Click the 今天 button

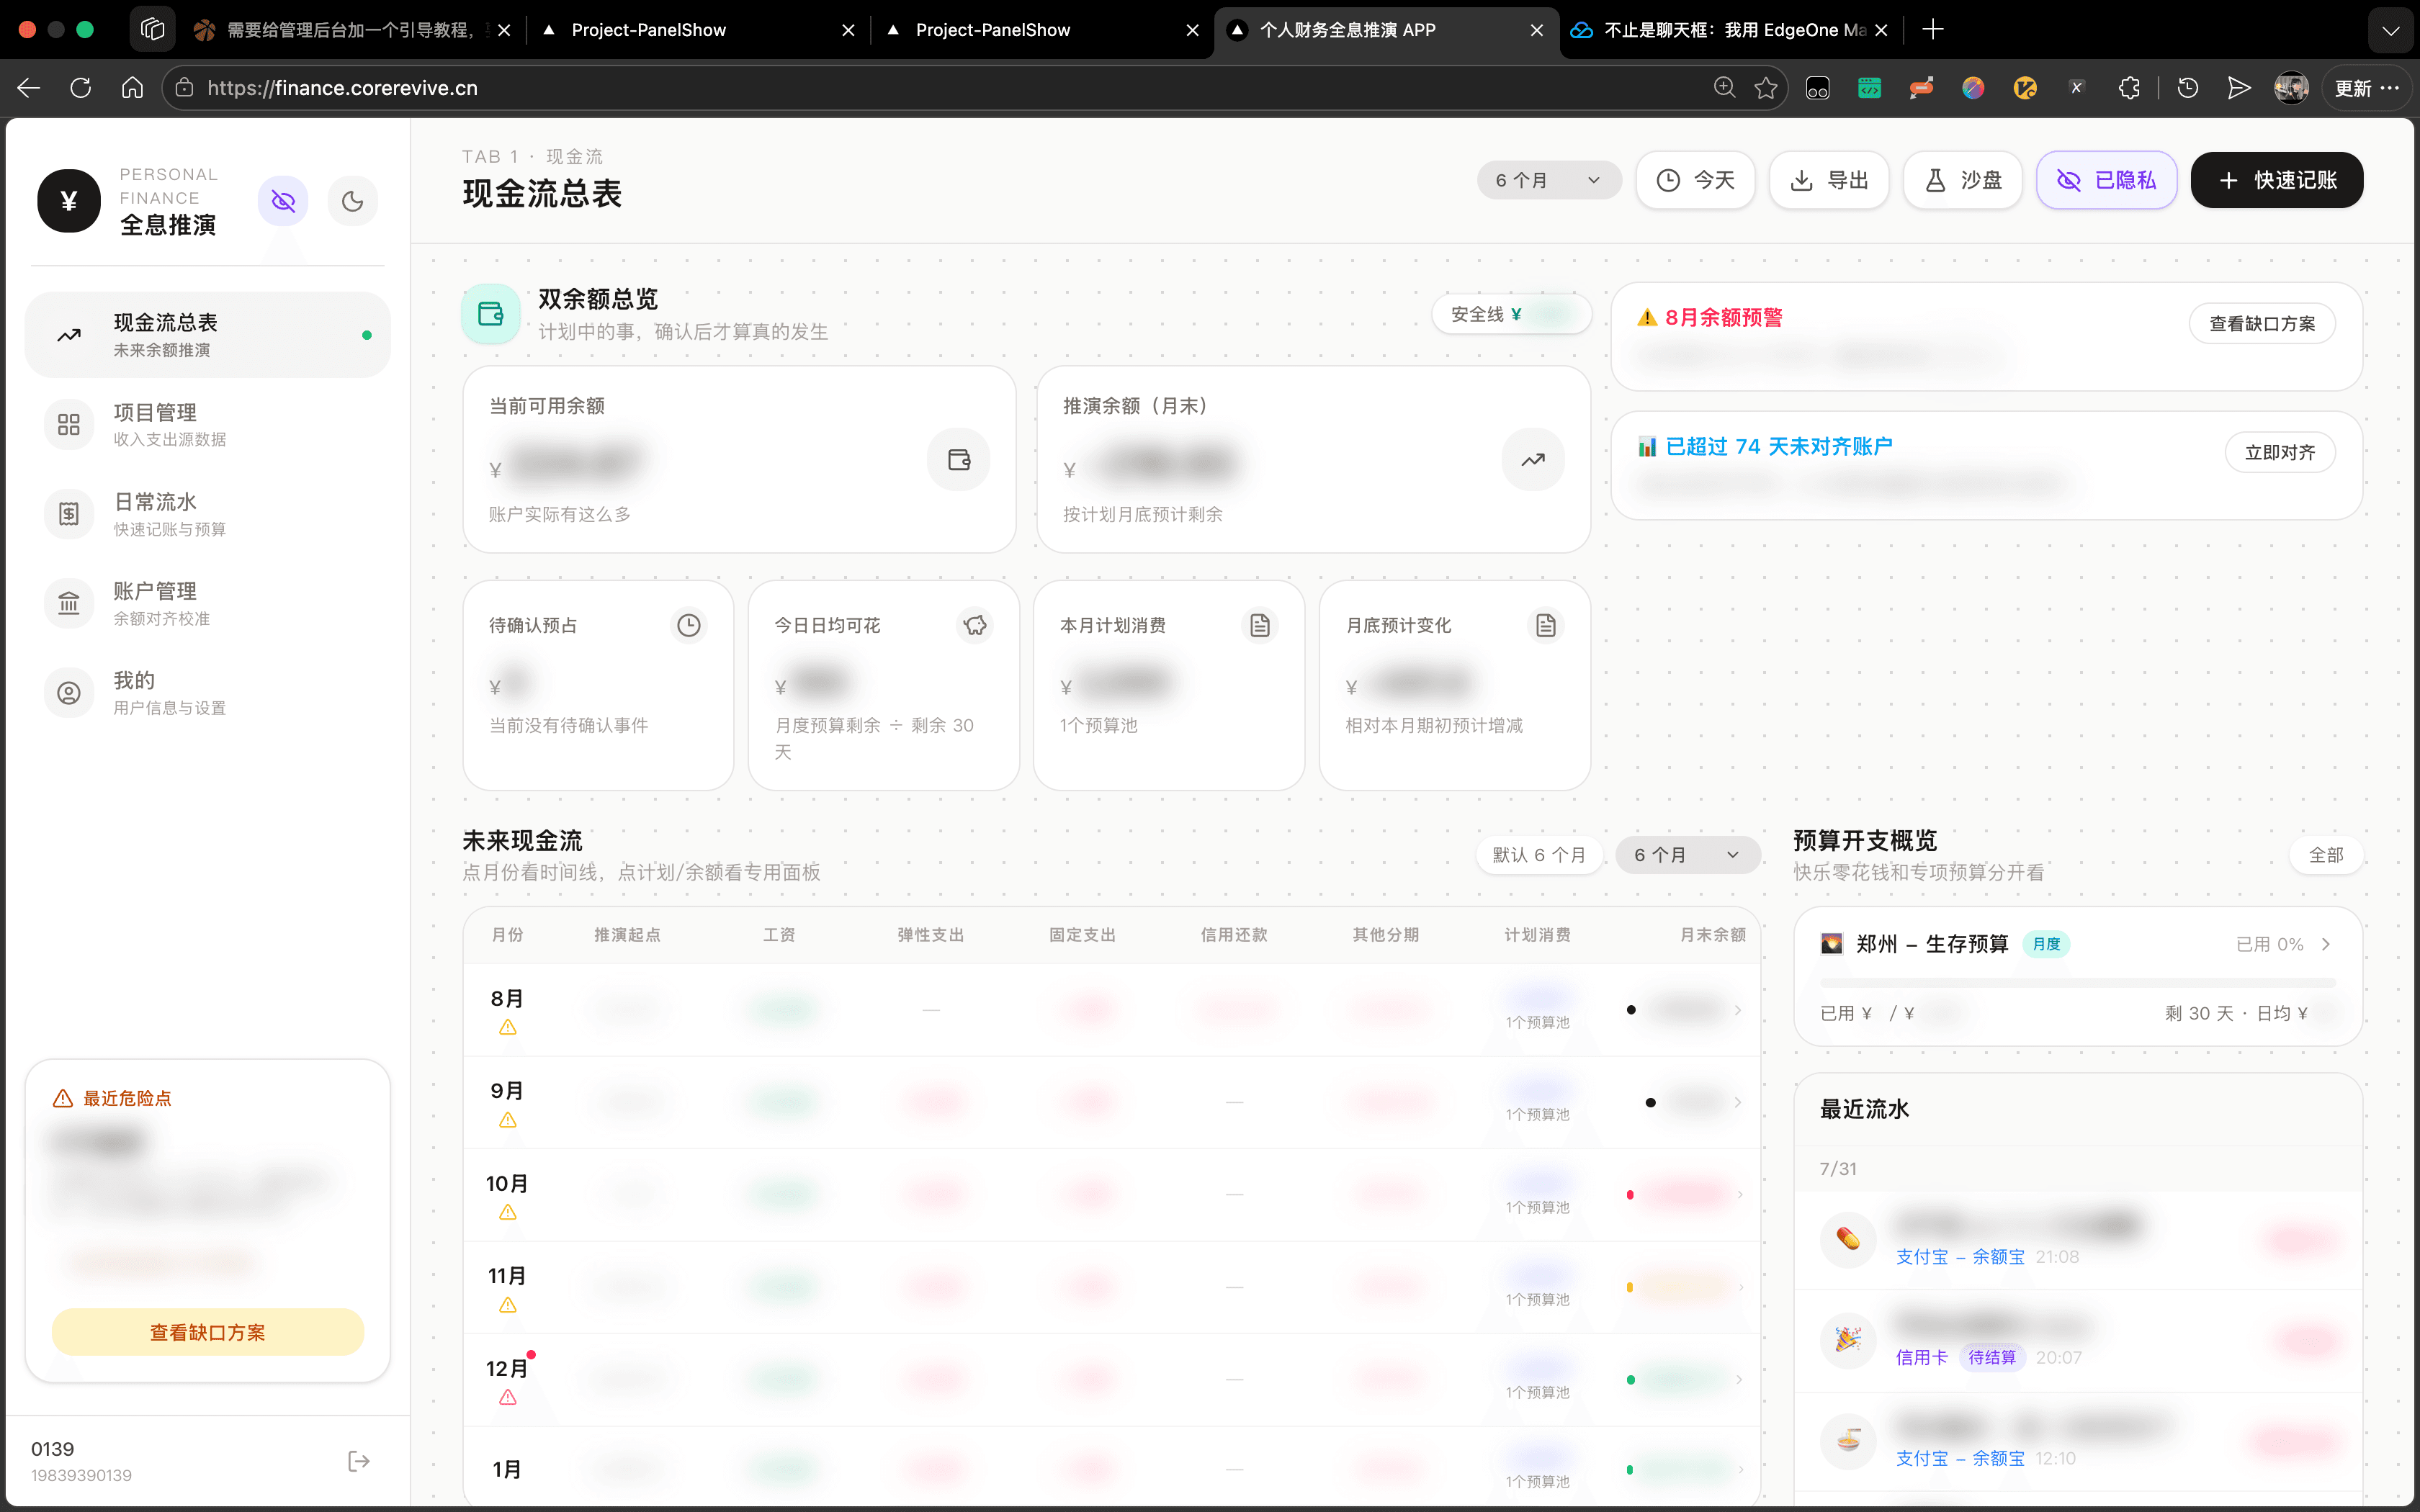pyautogui.click(x=1695, y=180)
